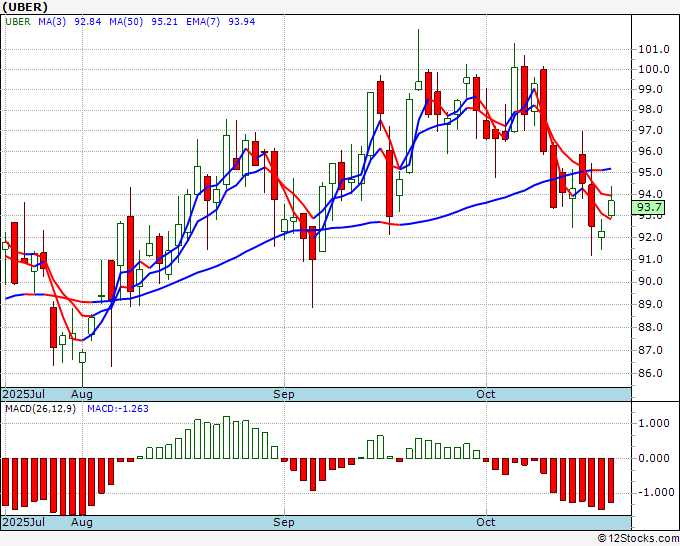Click Oct on the price chart's time axis
Image resolution: width=680 pixels, height=546 pixels.
tap(486, 394)
